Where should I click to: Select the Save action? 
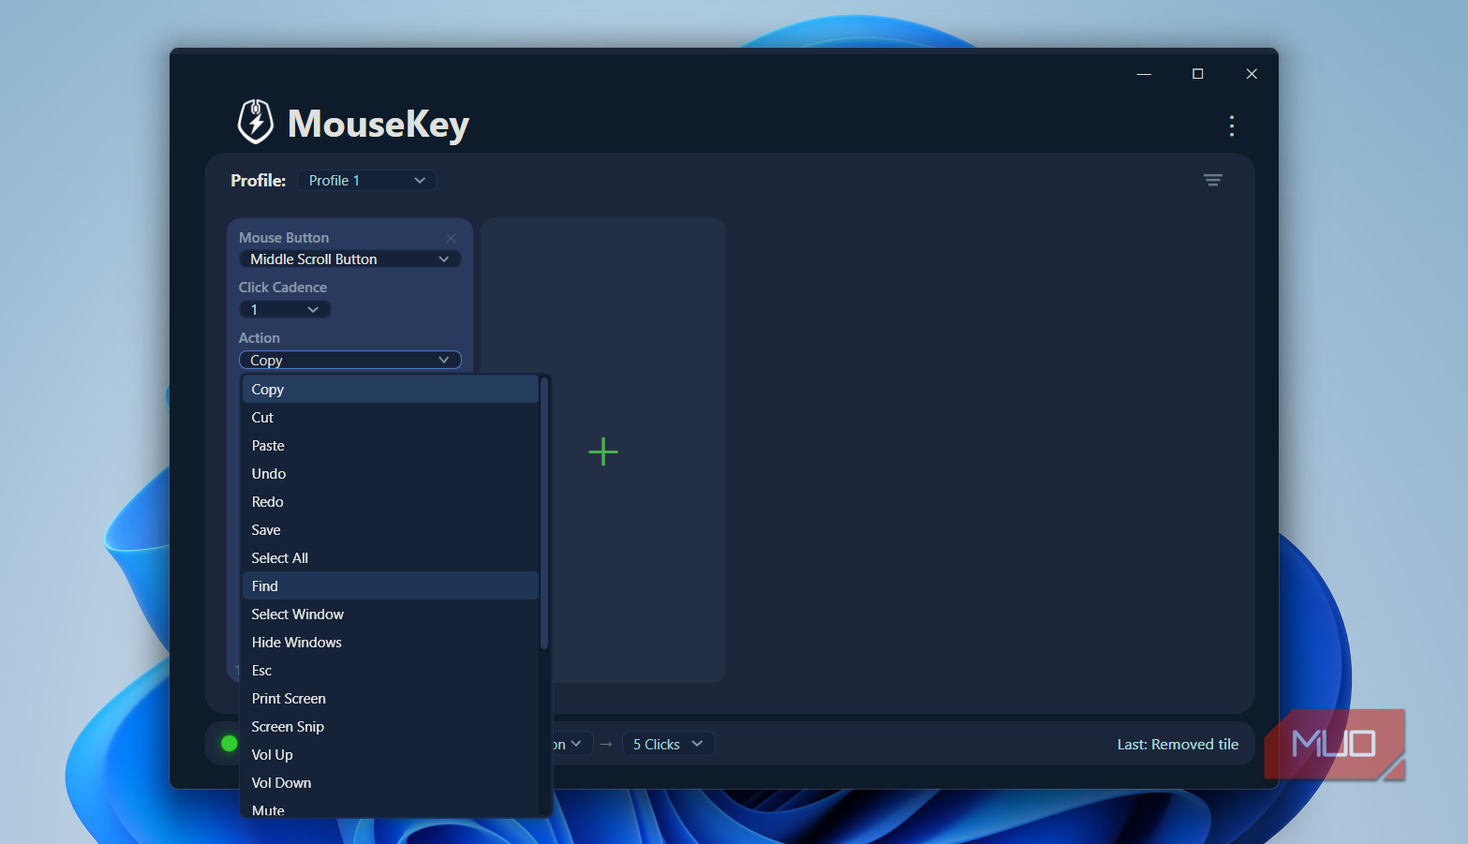390,529
